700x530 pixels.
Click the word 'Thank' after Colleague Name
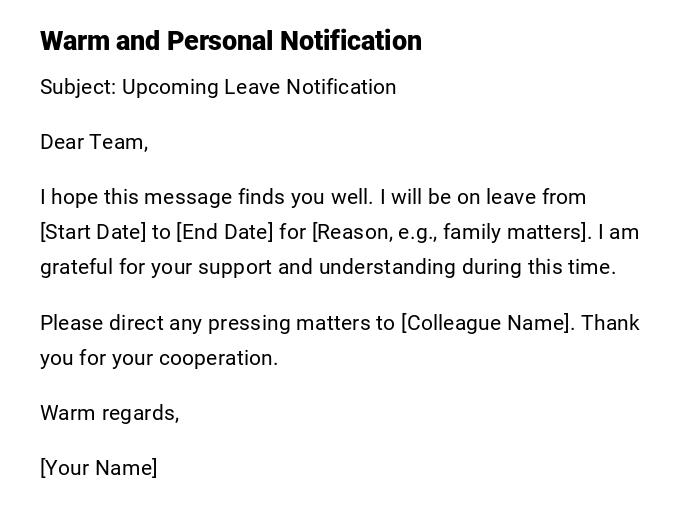pos(610,323)
